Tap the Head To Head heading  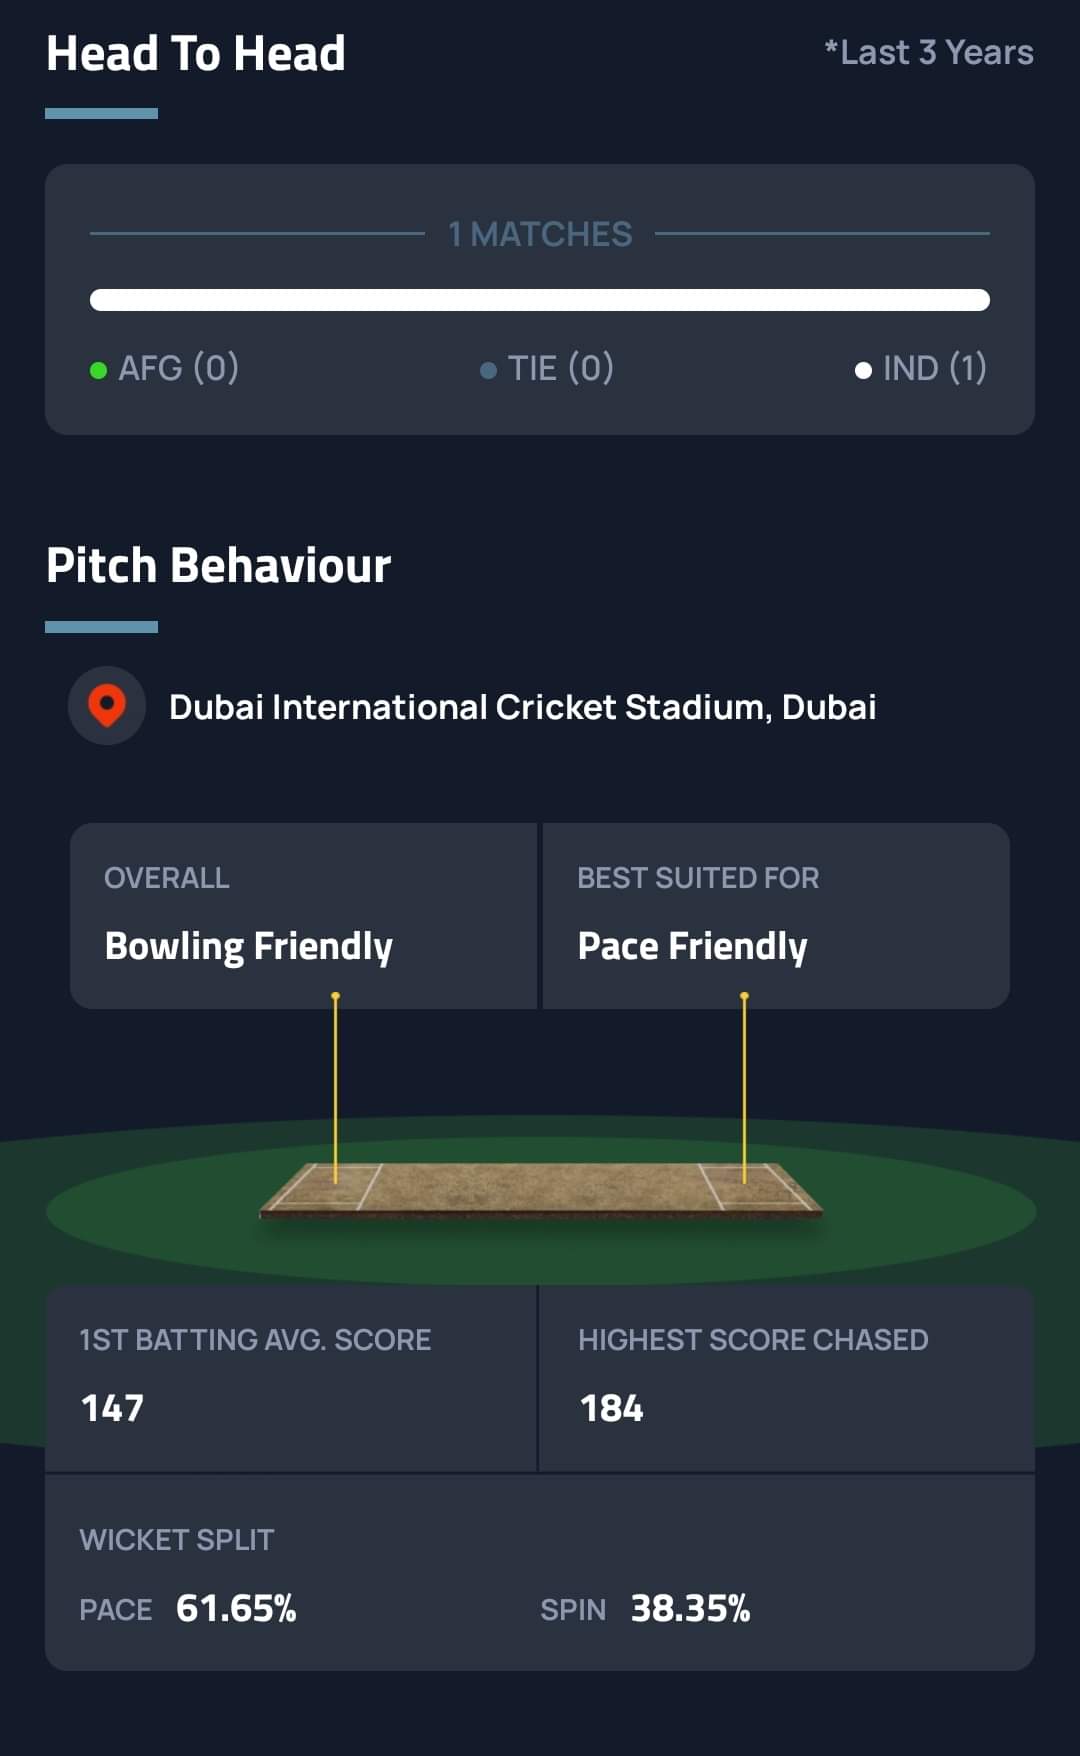tap(196, 54)
